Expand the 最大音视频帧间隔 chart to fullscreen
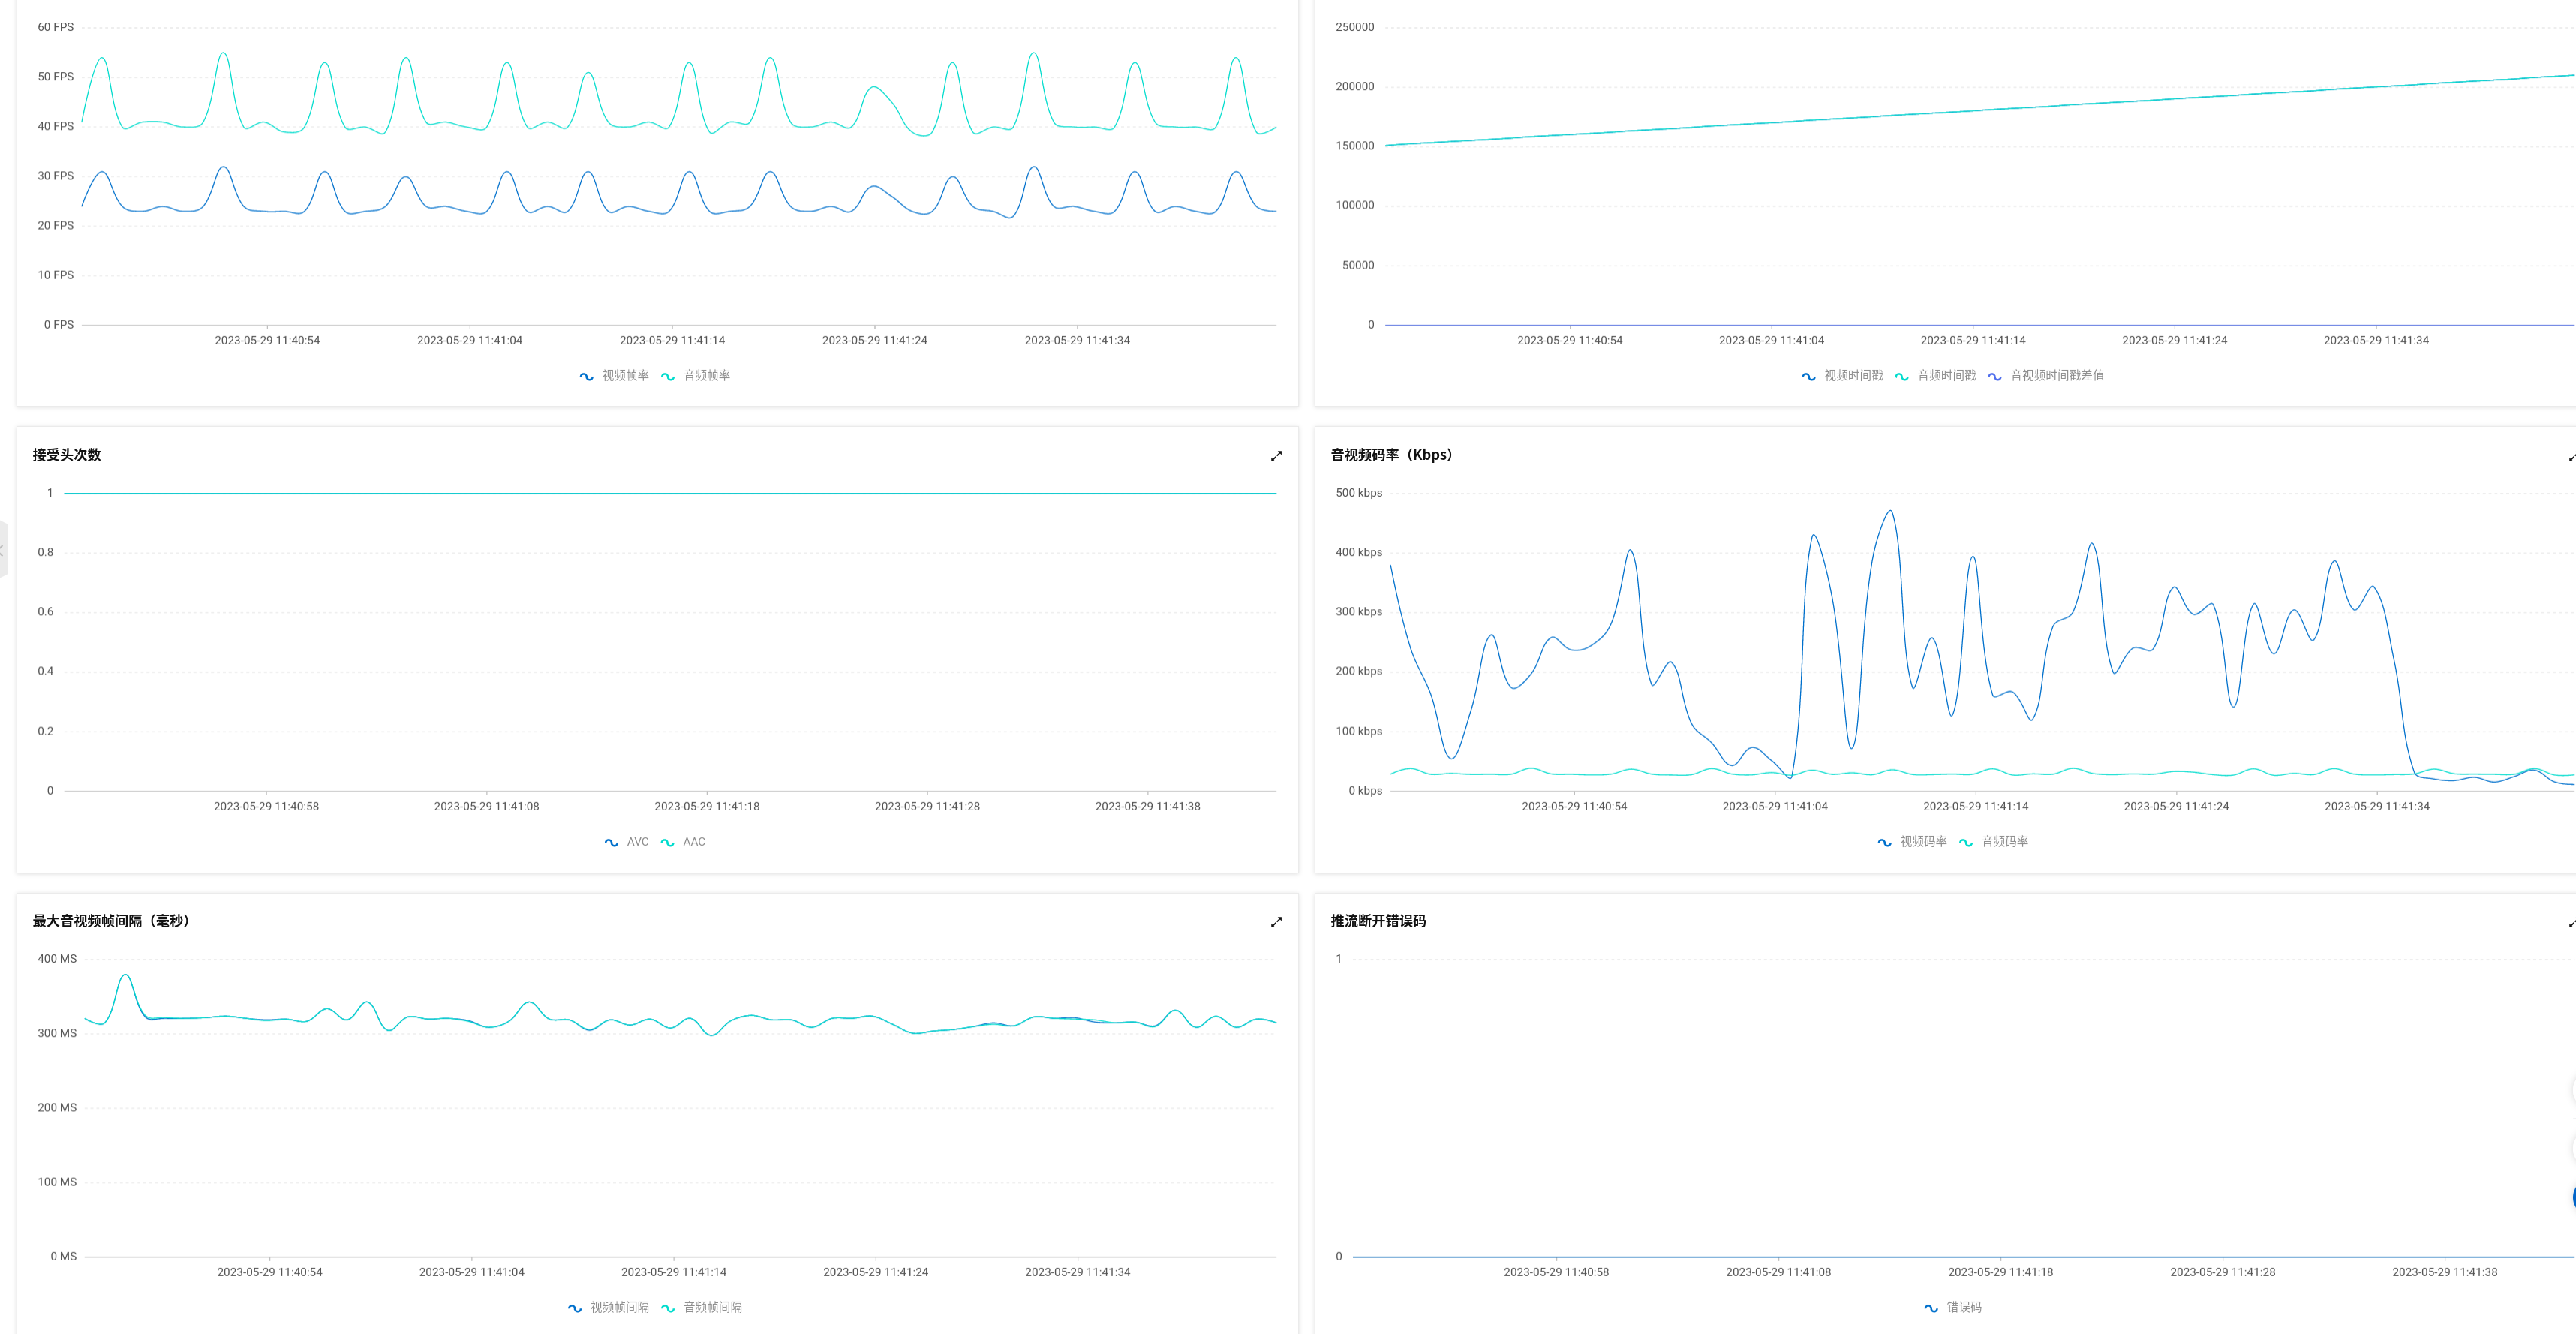The width and height of the screenshot is (2576, 1334). point(1276,922)
